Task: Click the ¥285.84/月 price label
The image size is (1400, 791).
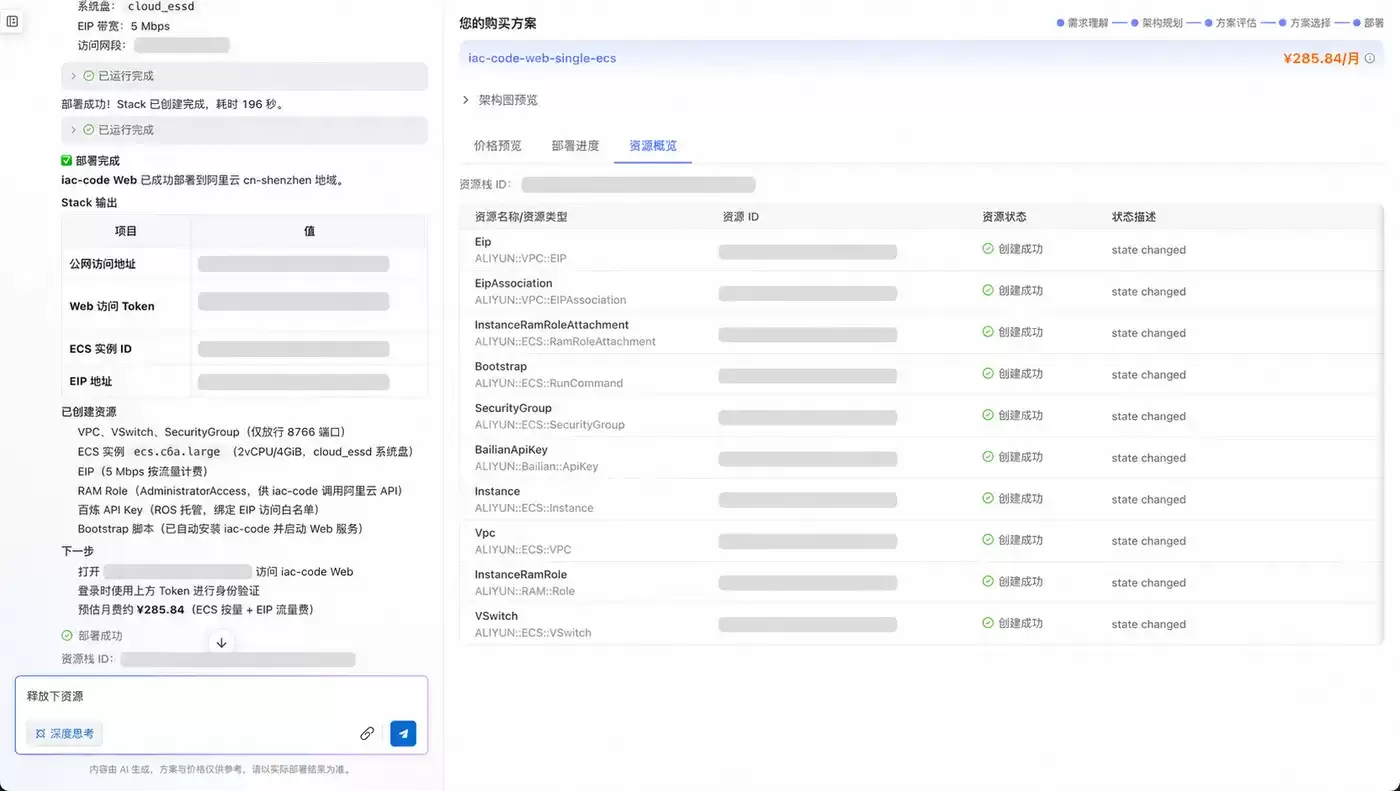Action: coord(1321,58)
